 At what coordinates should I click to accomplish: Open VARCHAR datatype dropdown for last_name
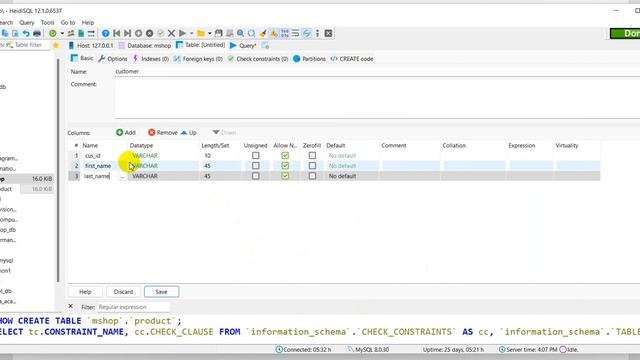click(x=145, y=176)
